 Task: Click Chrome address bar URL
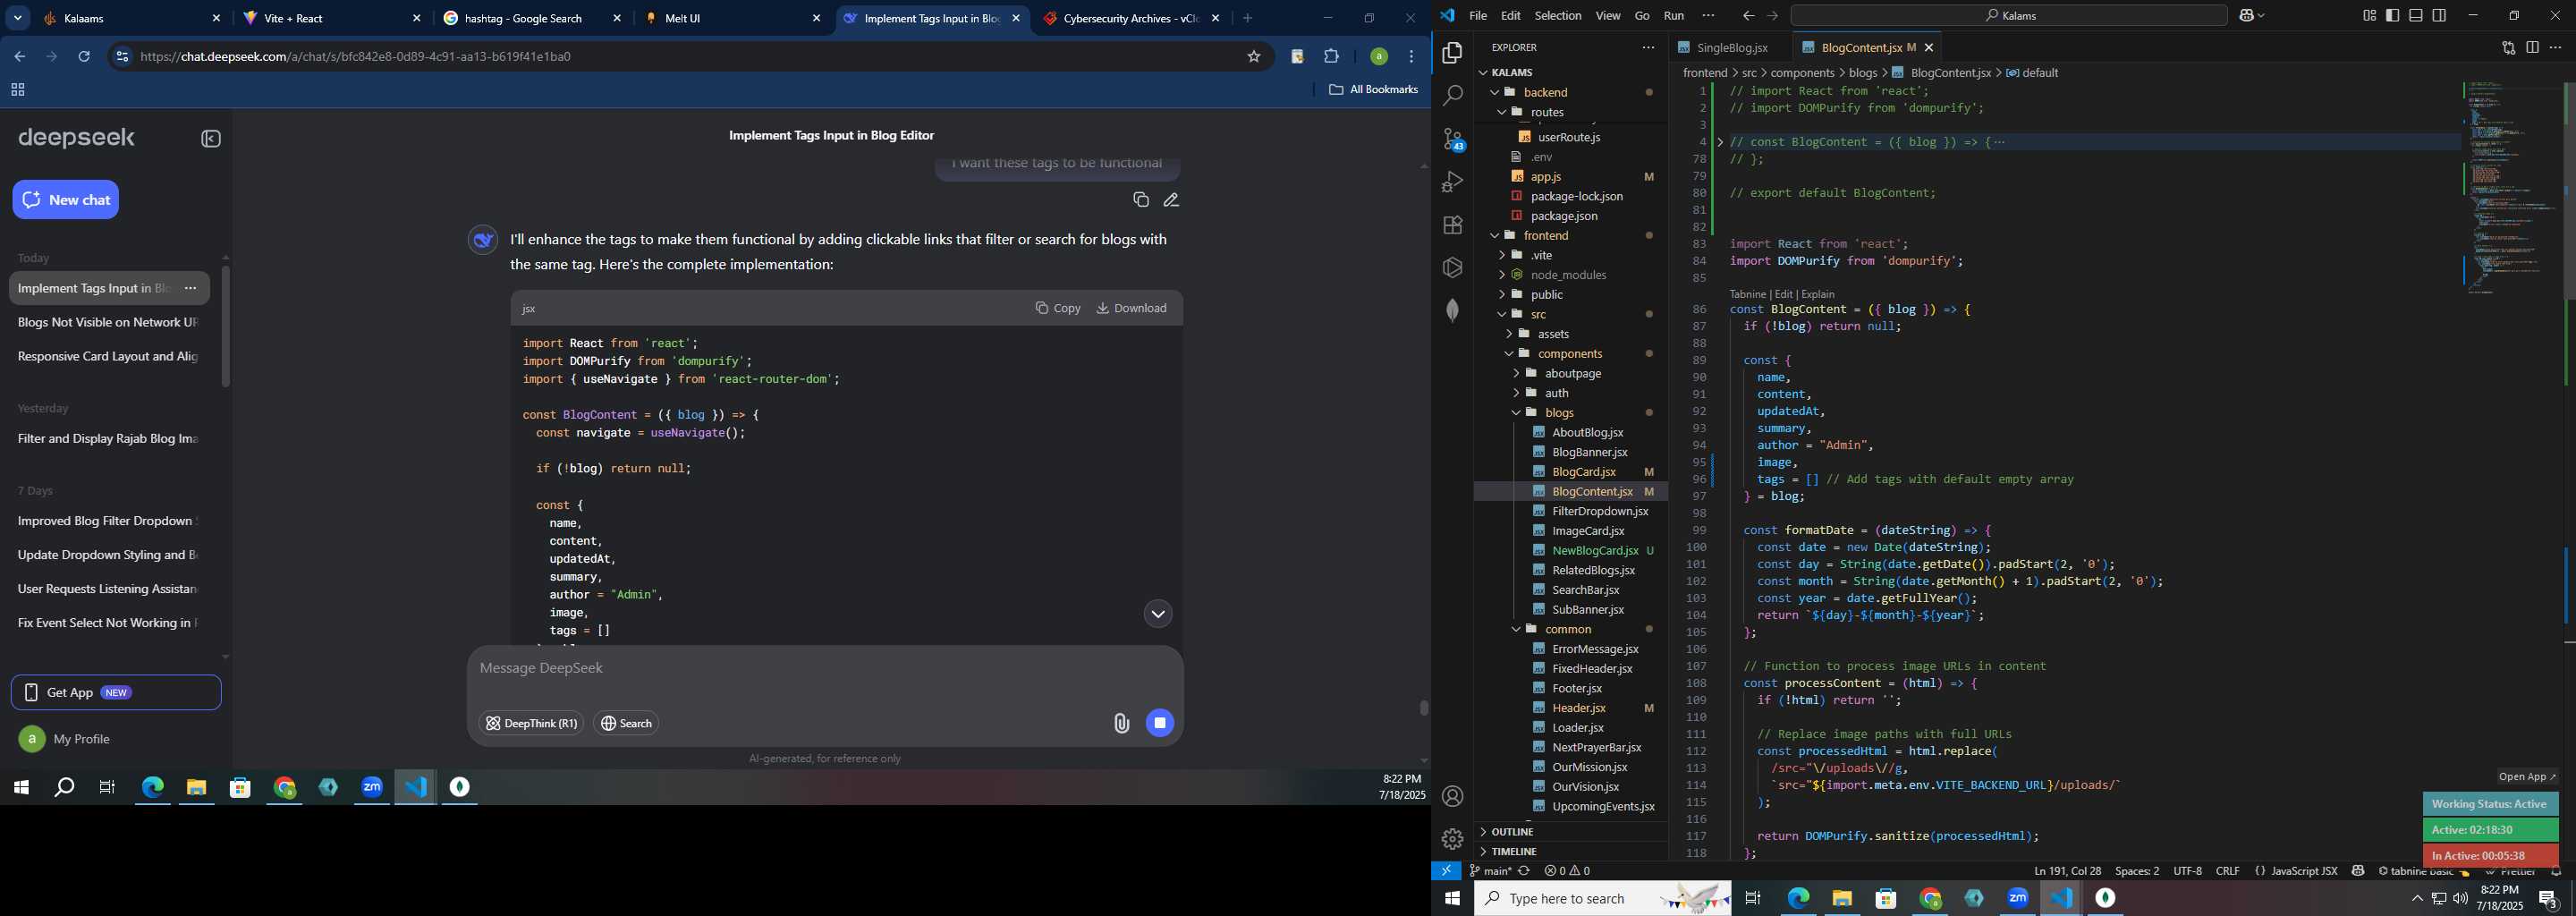click(x=356, y=57)
